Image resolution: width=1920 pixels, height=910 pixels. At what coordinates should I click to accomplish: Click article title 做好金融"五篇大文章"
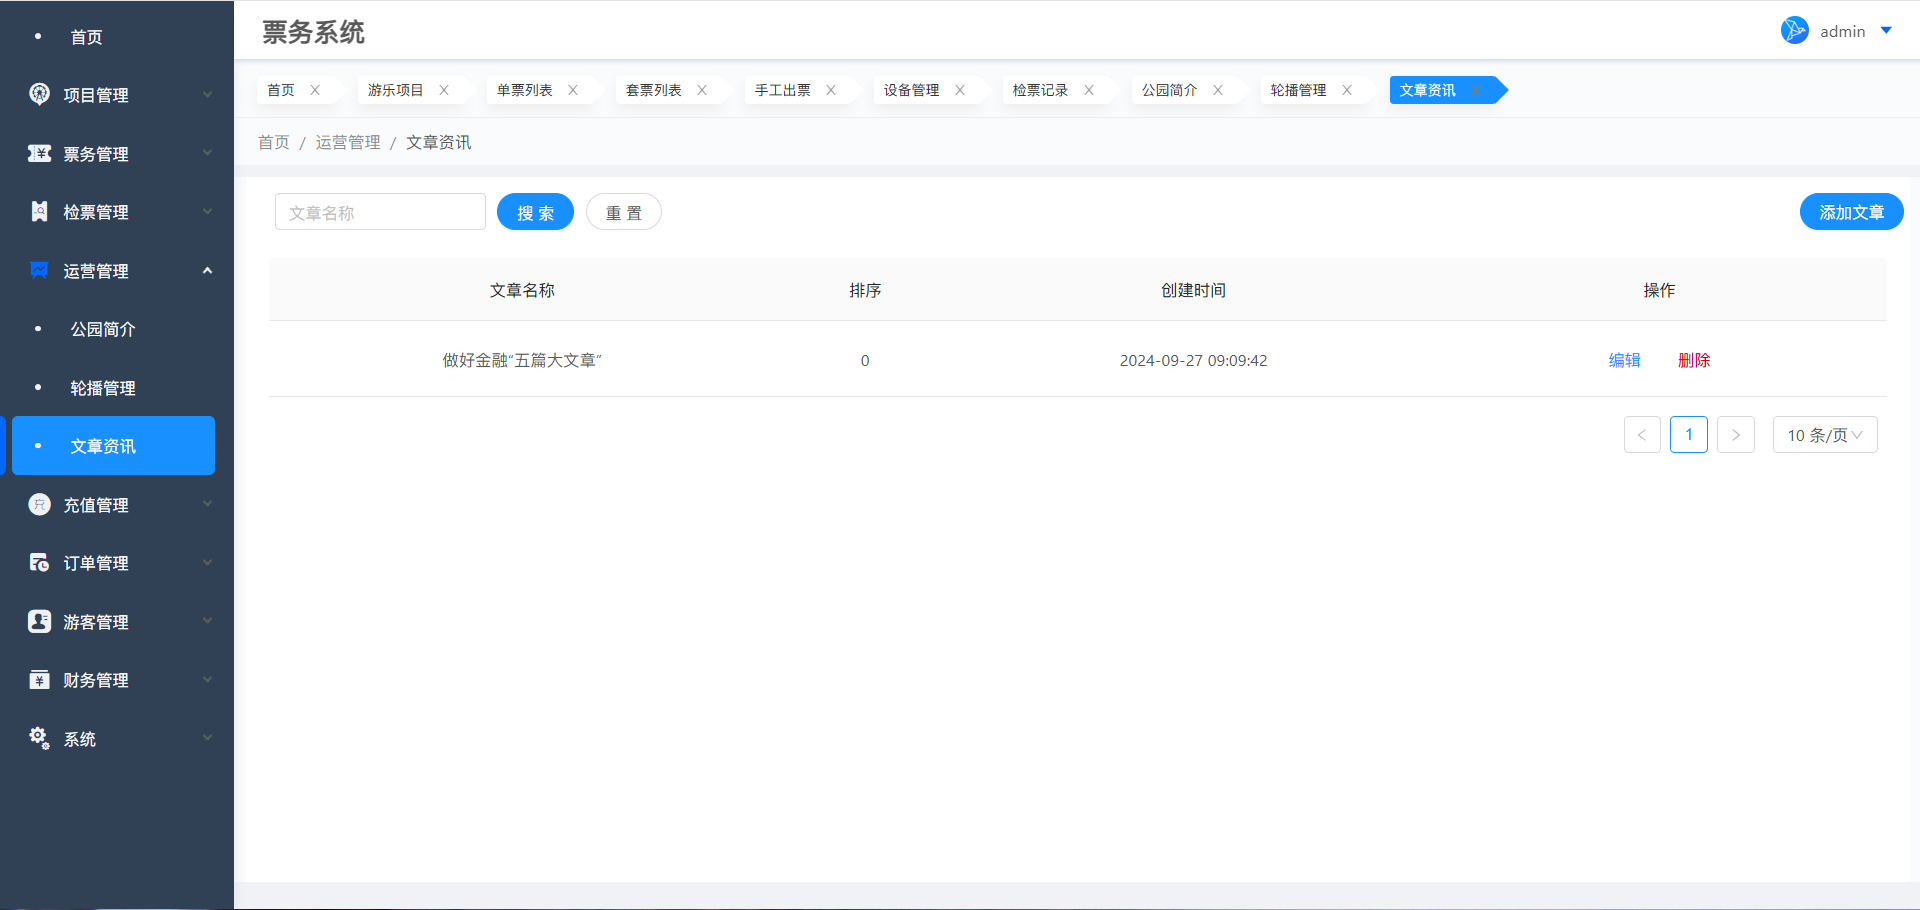(522, 360)
